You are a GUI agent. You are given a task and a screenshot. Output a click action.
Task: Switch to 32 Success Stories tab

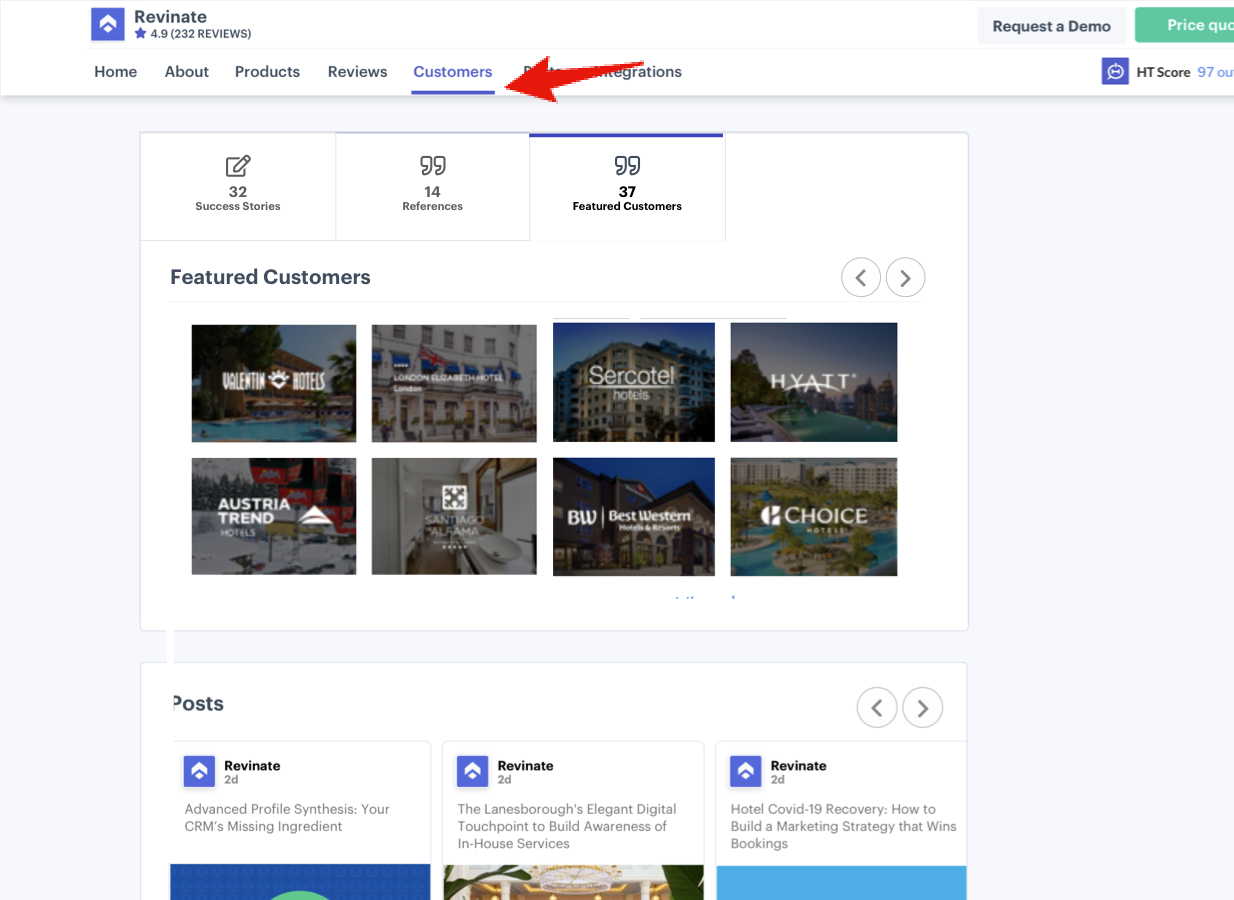pos(238,187)
